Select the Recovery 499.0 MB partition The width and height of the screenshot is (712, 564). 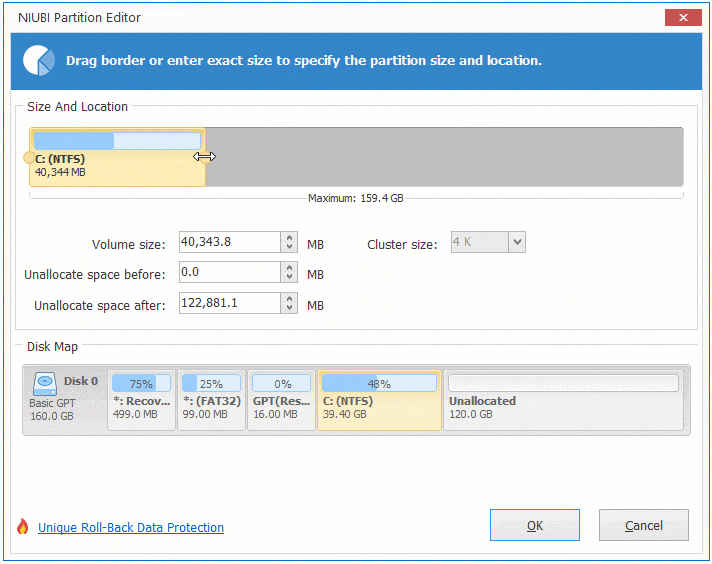point(141,400)
